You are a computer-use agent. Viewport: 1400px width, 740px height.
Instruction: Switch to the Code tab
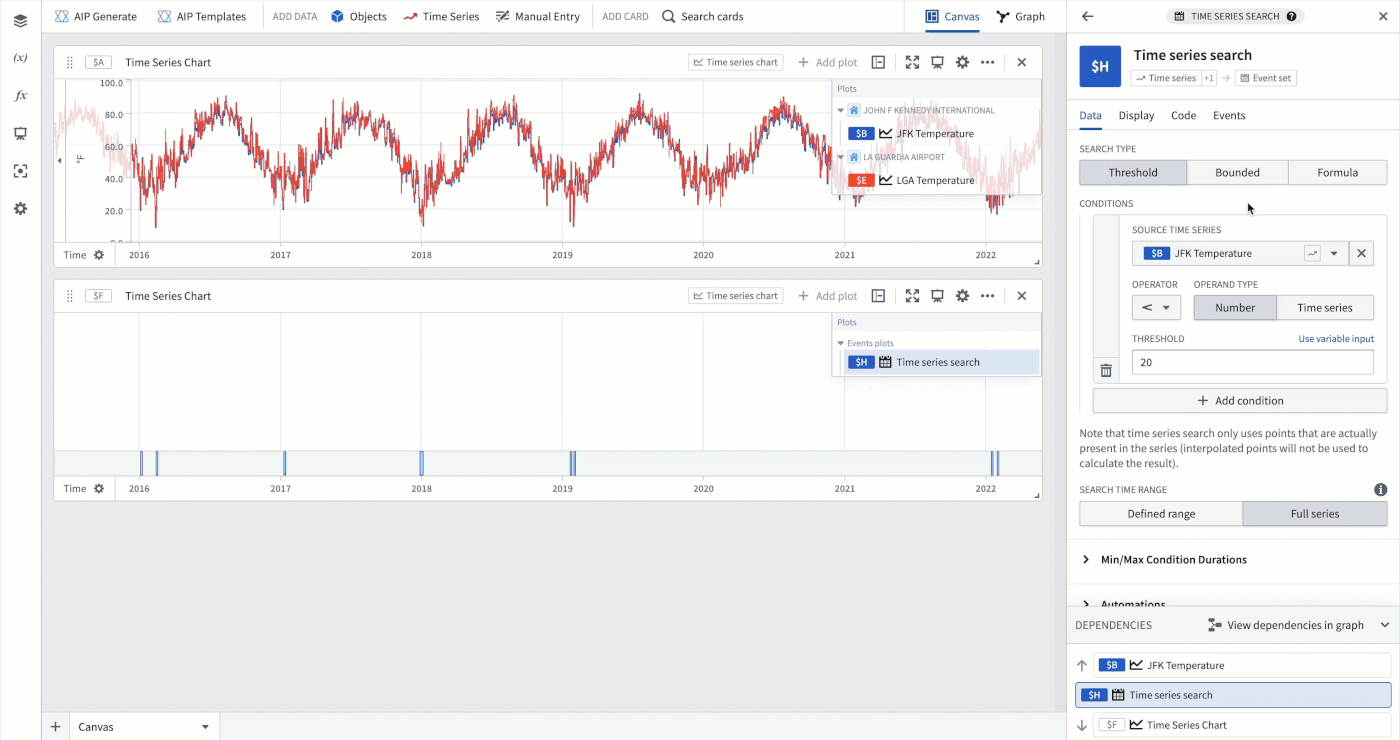click(x=1183, y=116)
